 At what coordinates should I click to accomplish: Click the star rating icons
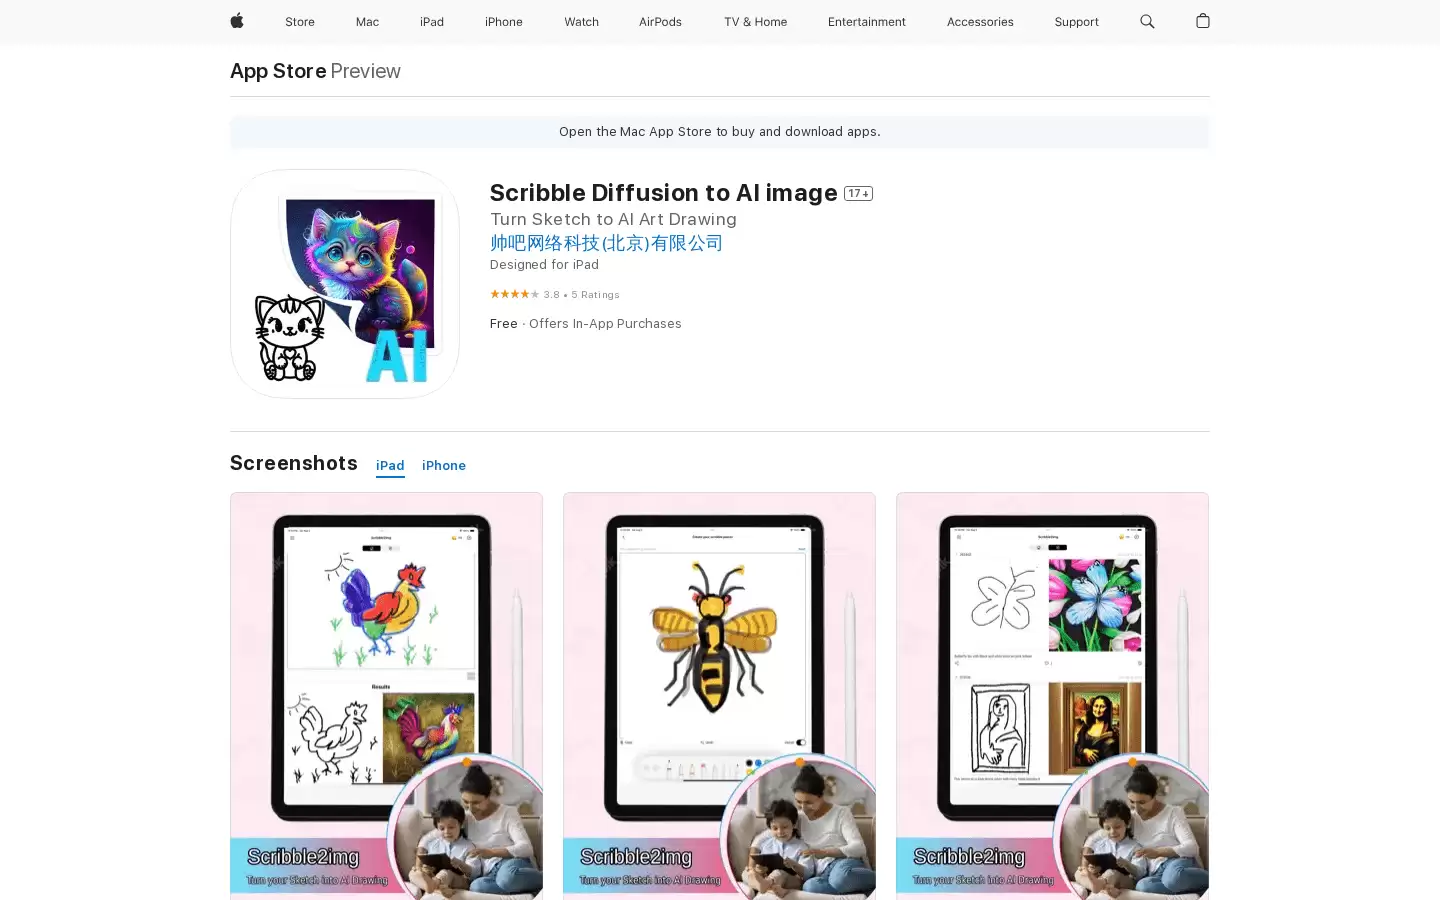514,294
